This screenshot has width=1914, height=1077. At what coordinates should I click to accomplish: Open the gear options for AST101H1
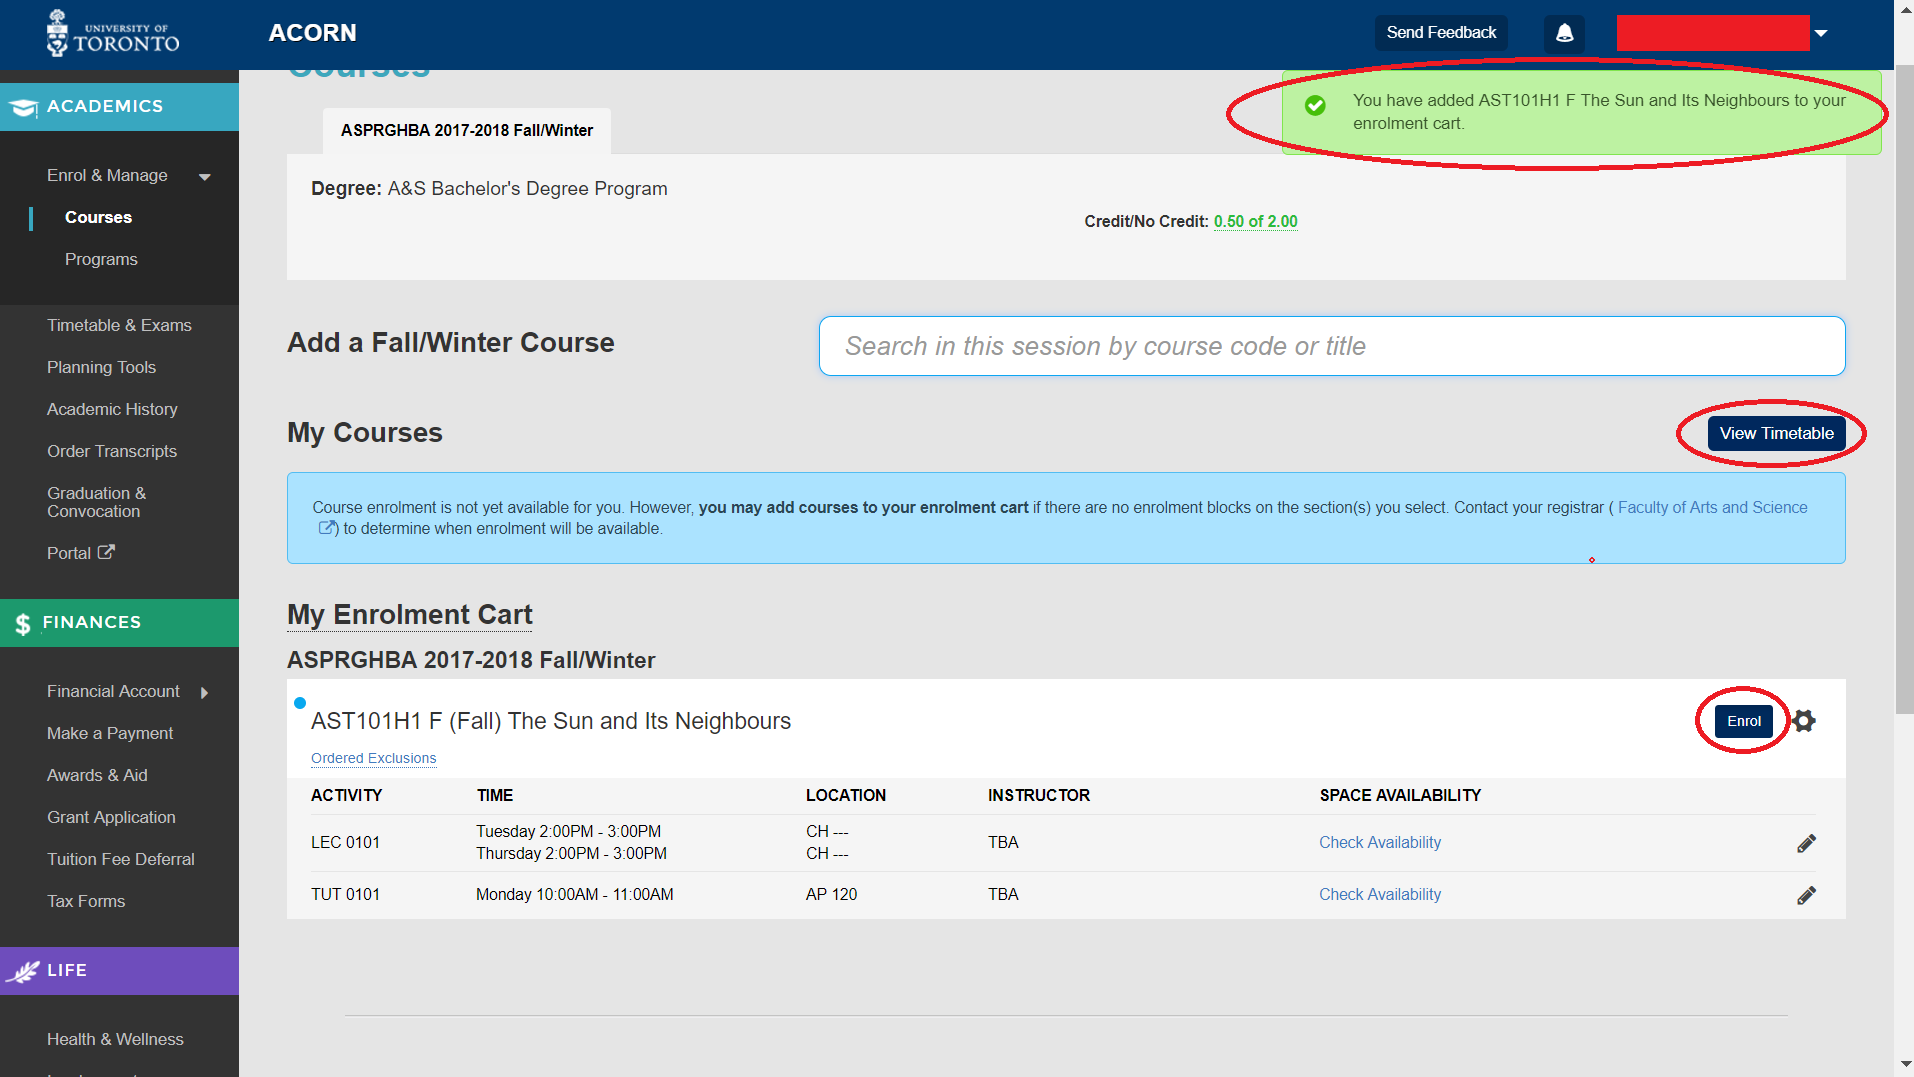pos(1803,721)
